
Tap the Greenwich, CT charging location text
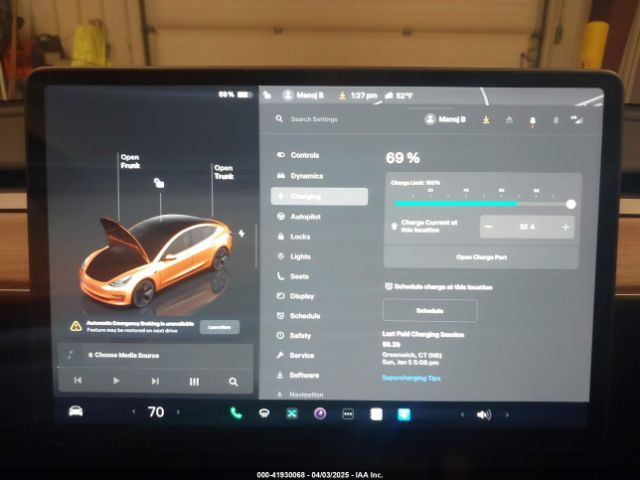[412, 355]
